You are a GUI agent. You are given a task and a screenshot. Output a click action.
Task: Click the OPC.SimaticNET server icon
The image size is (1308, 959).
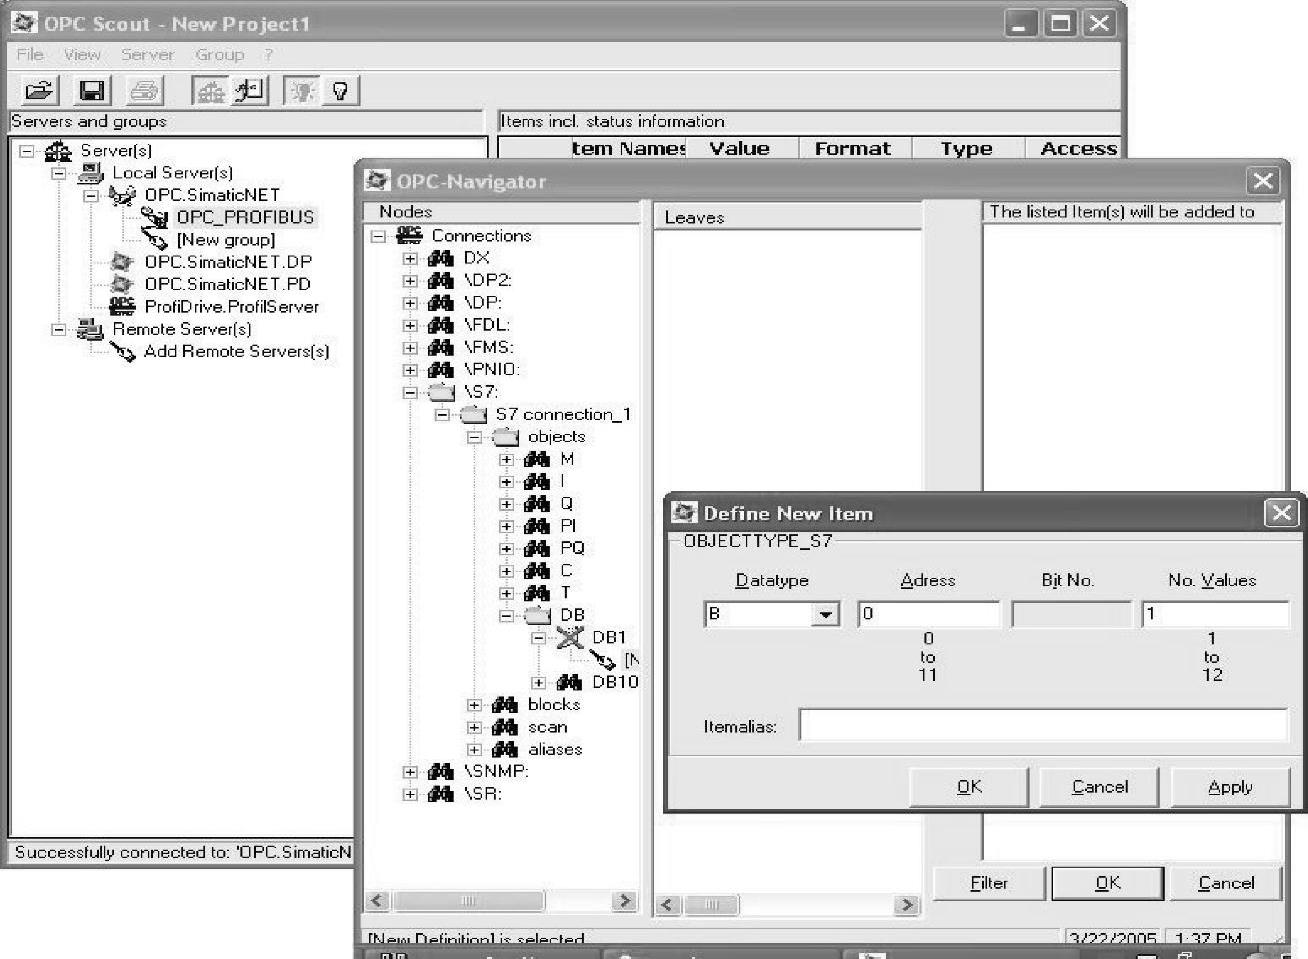pos(123,195)
